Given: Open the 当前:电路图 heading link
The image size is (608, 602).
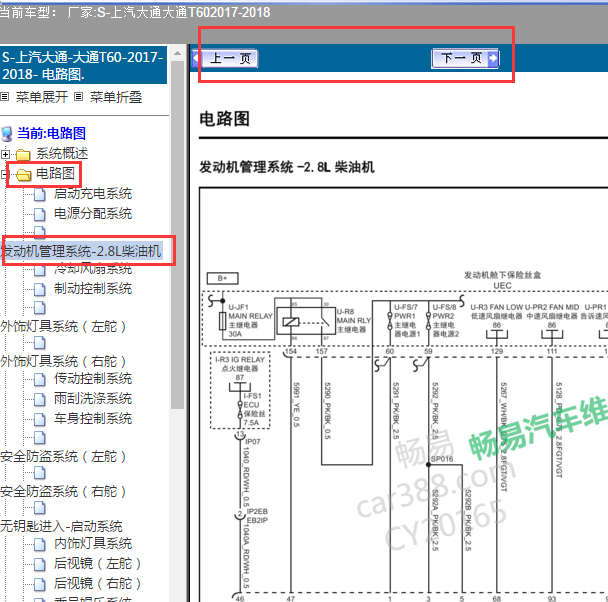Looking at the screenshot, I should point(51,133).
